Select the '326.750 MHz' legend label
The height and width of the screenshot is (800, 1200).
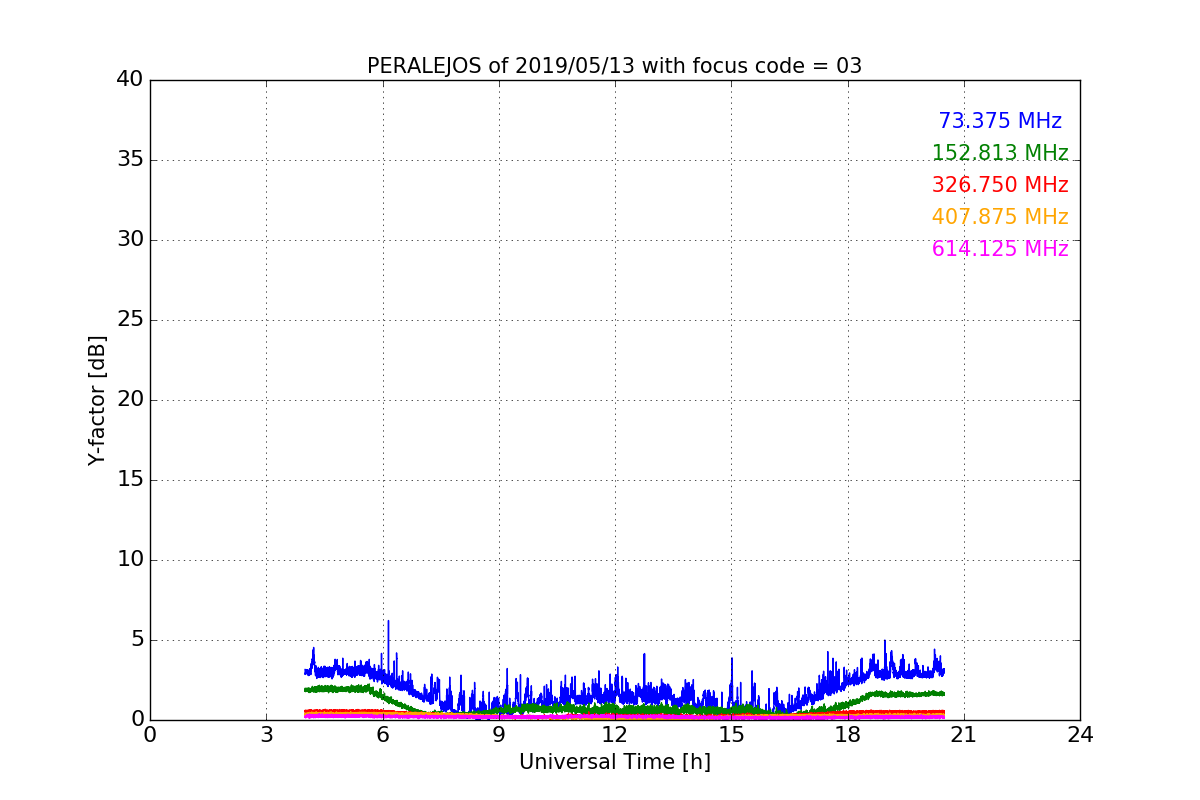coord(1000,185)
